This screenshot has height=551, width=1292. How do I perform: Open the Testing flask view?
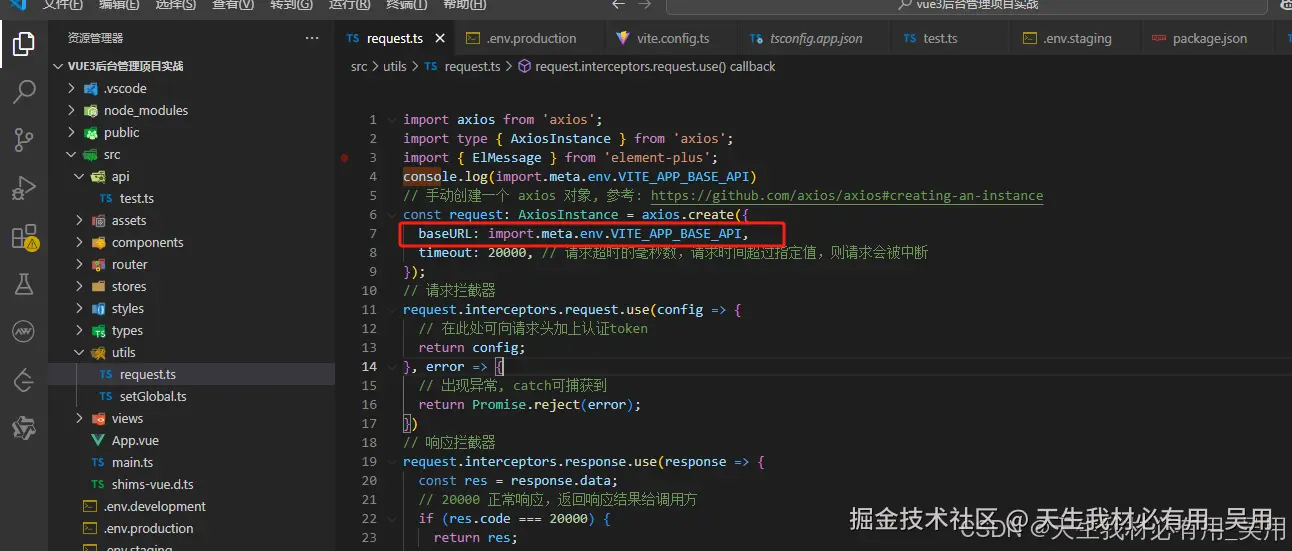[23, 284]
